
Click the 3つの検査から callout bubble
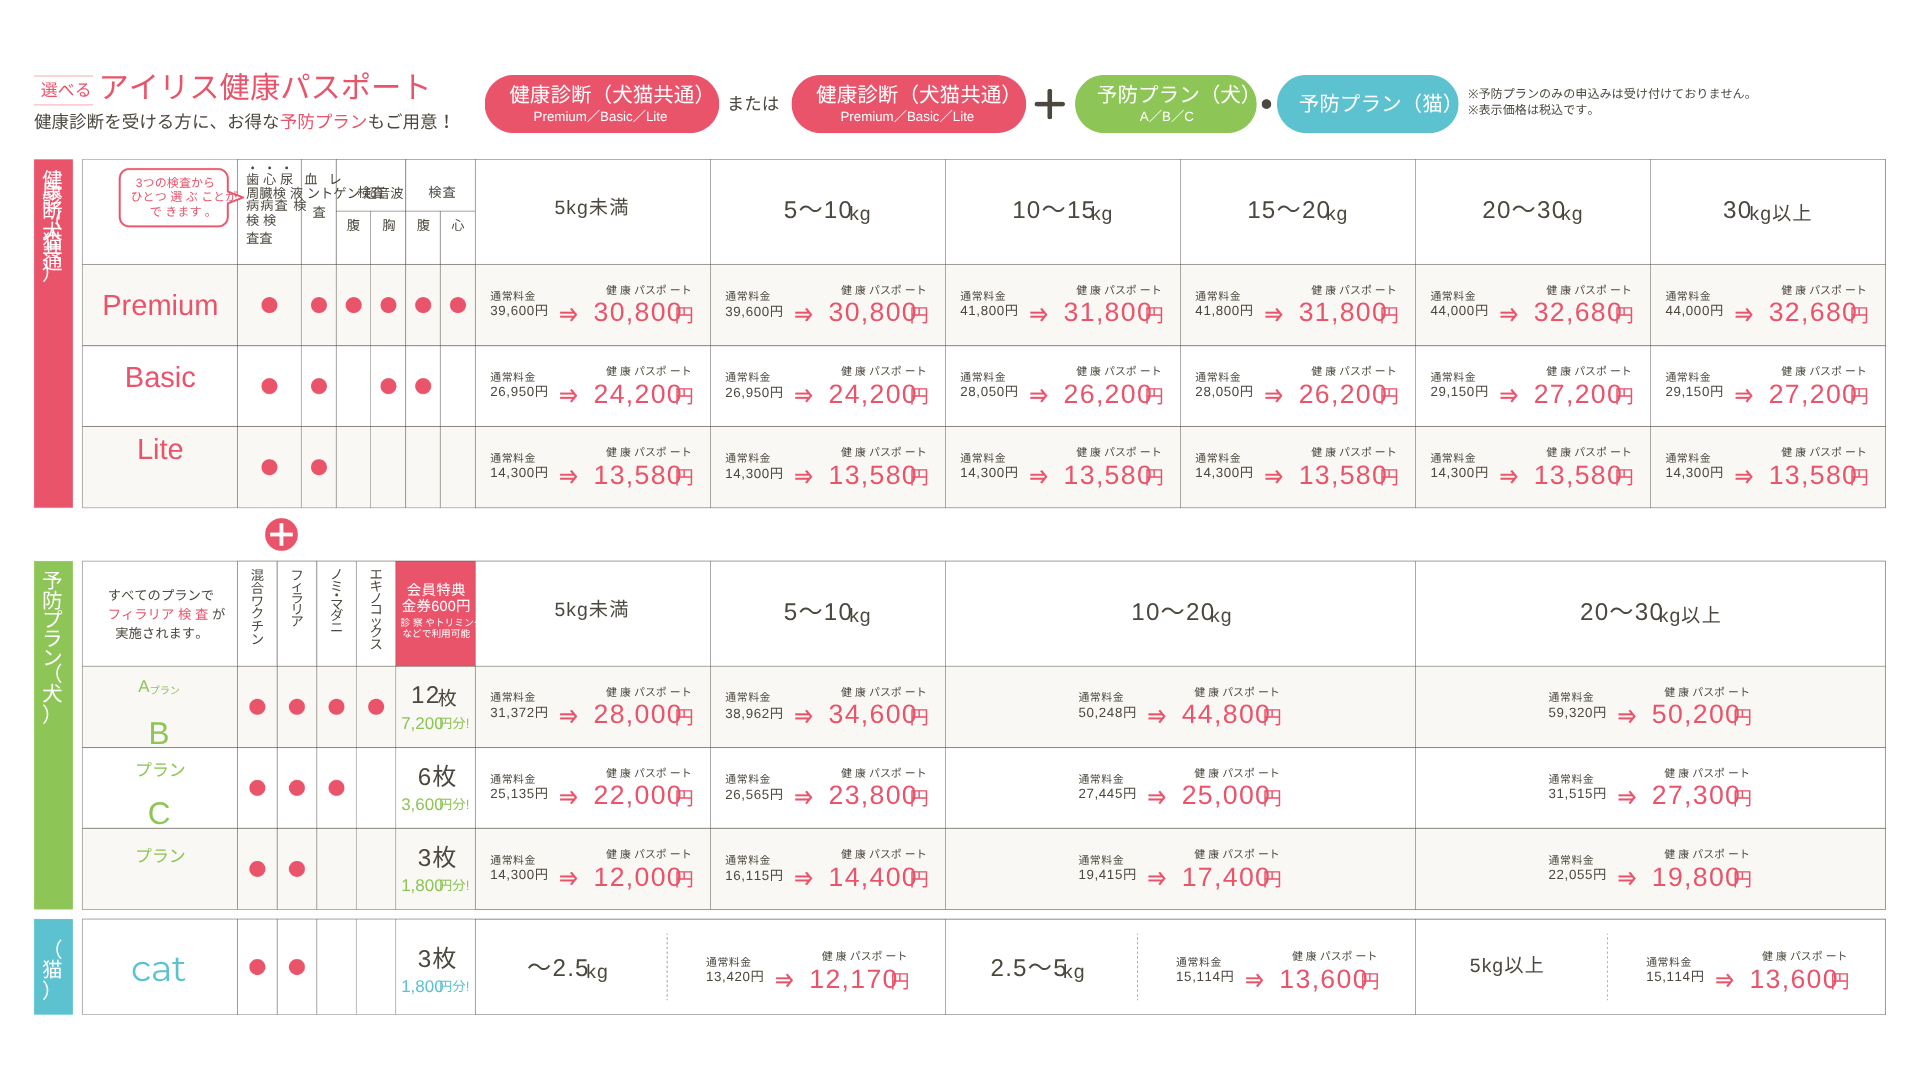pos(175,197)
